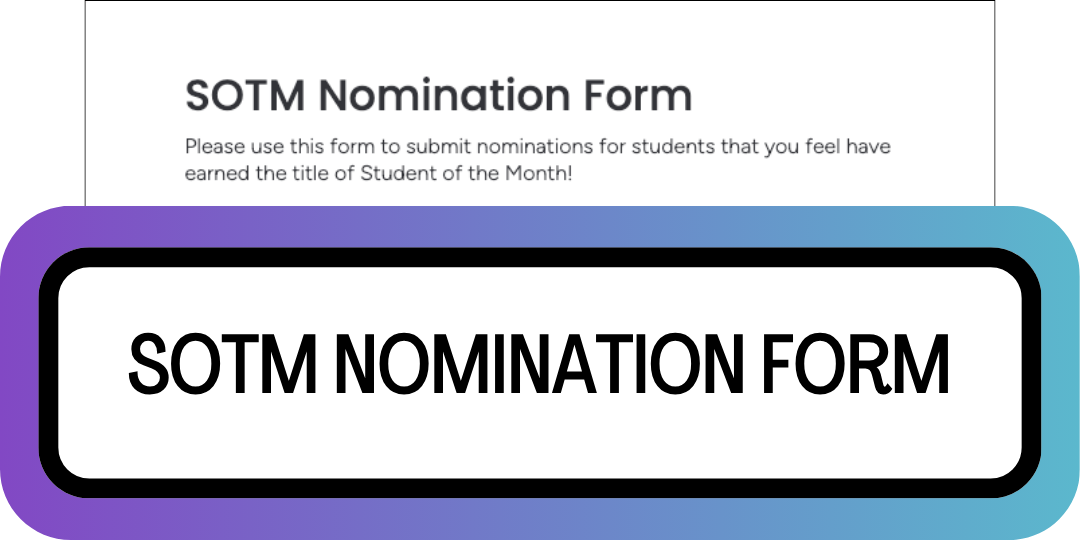Open the form preview thumbnail
The image size is (1080, 540).
(540, 103)
